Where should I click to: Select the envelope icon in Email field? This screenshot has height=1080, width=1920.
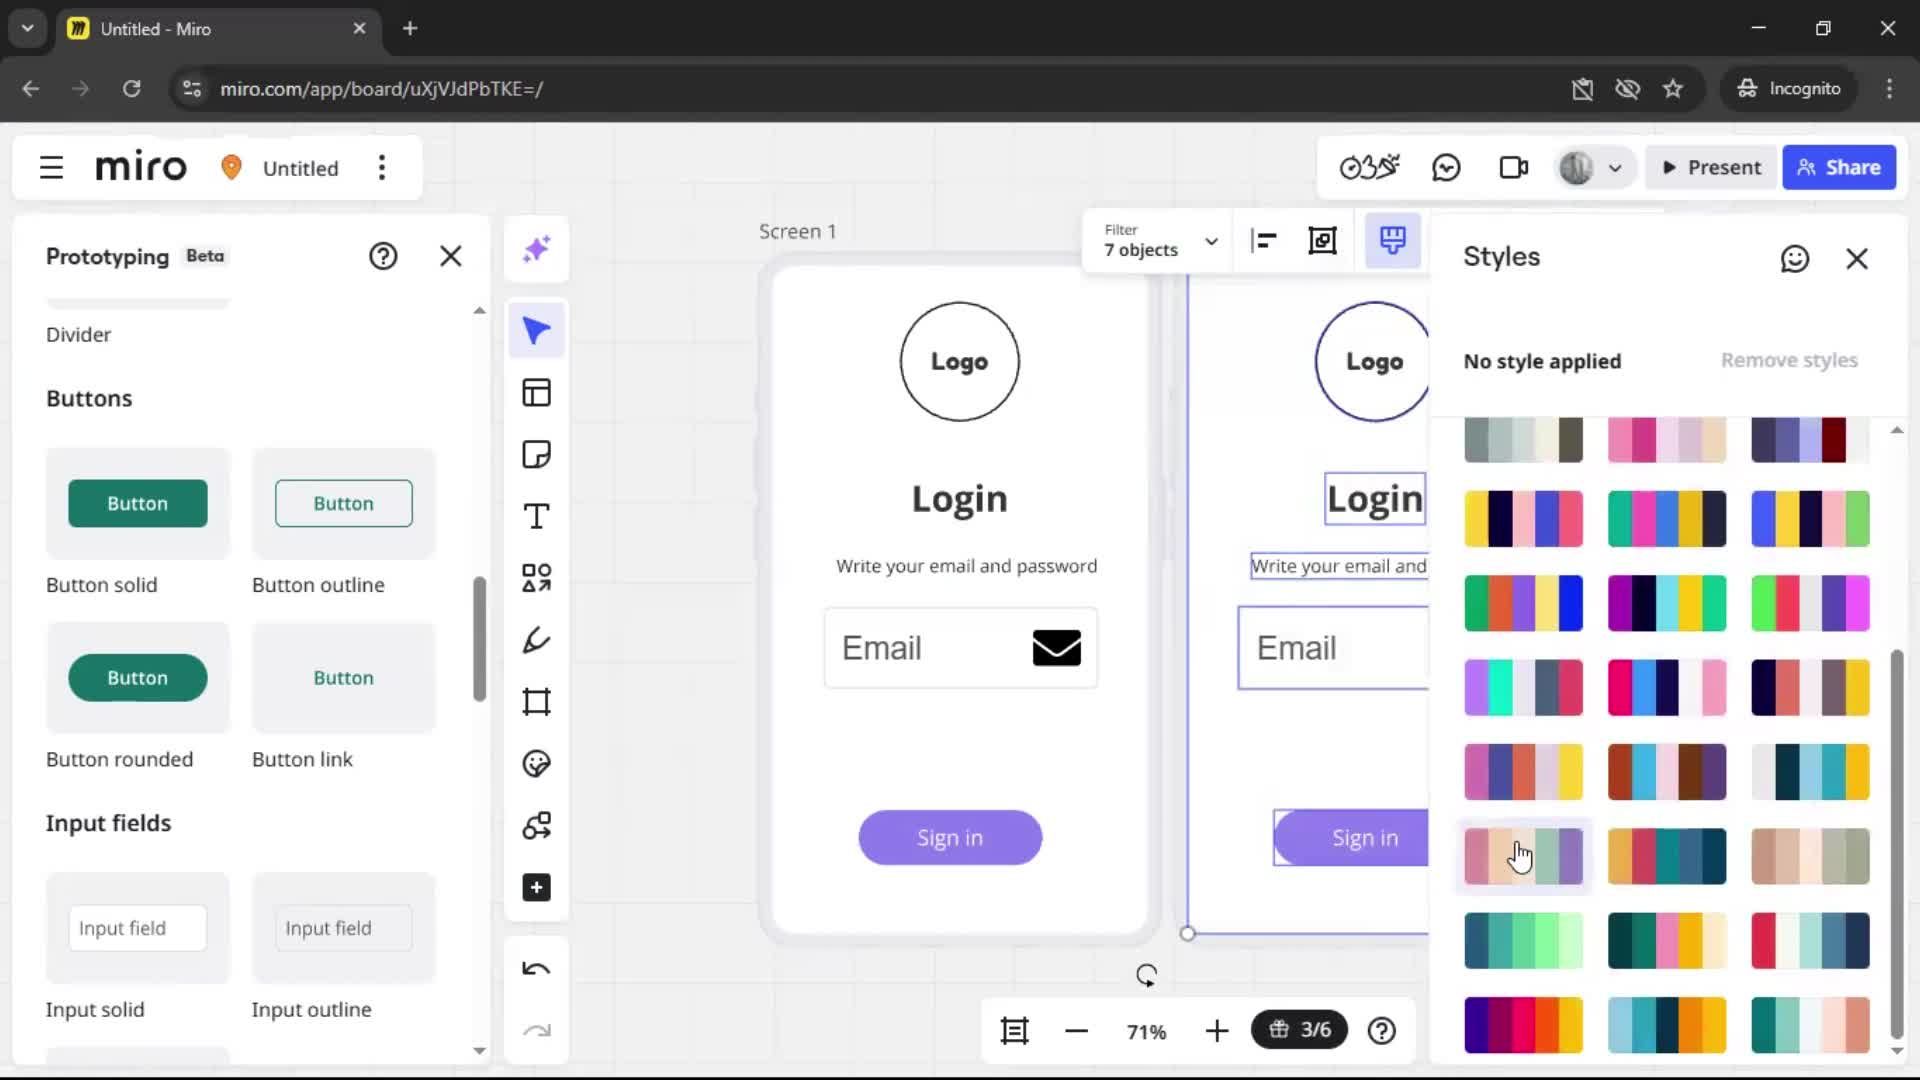click(1056, 648)
